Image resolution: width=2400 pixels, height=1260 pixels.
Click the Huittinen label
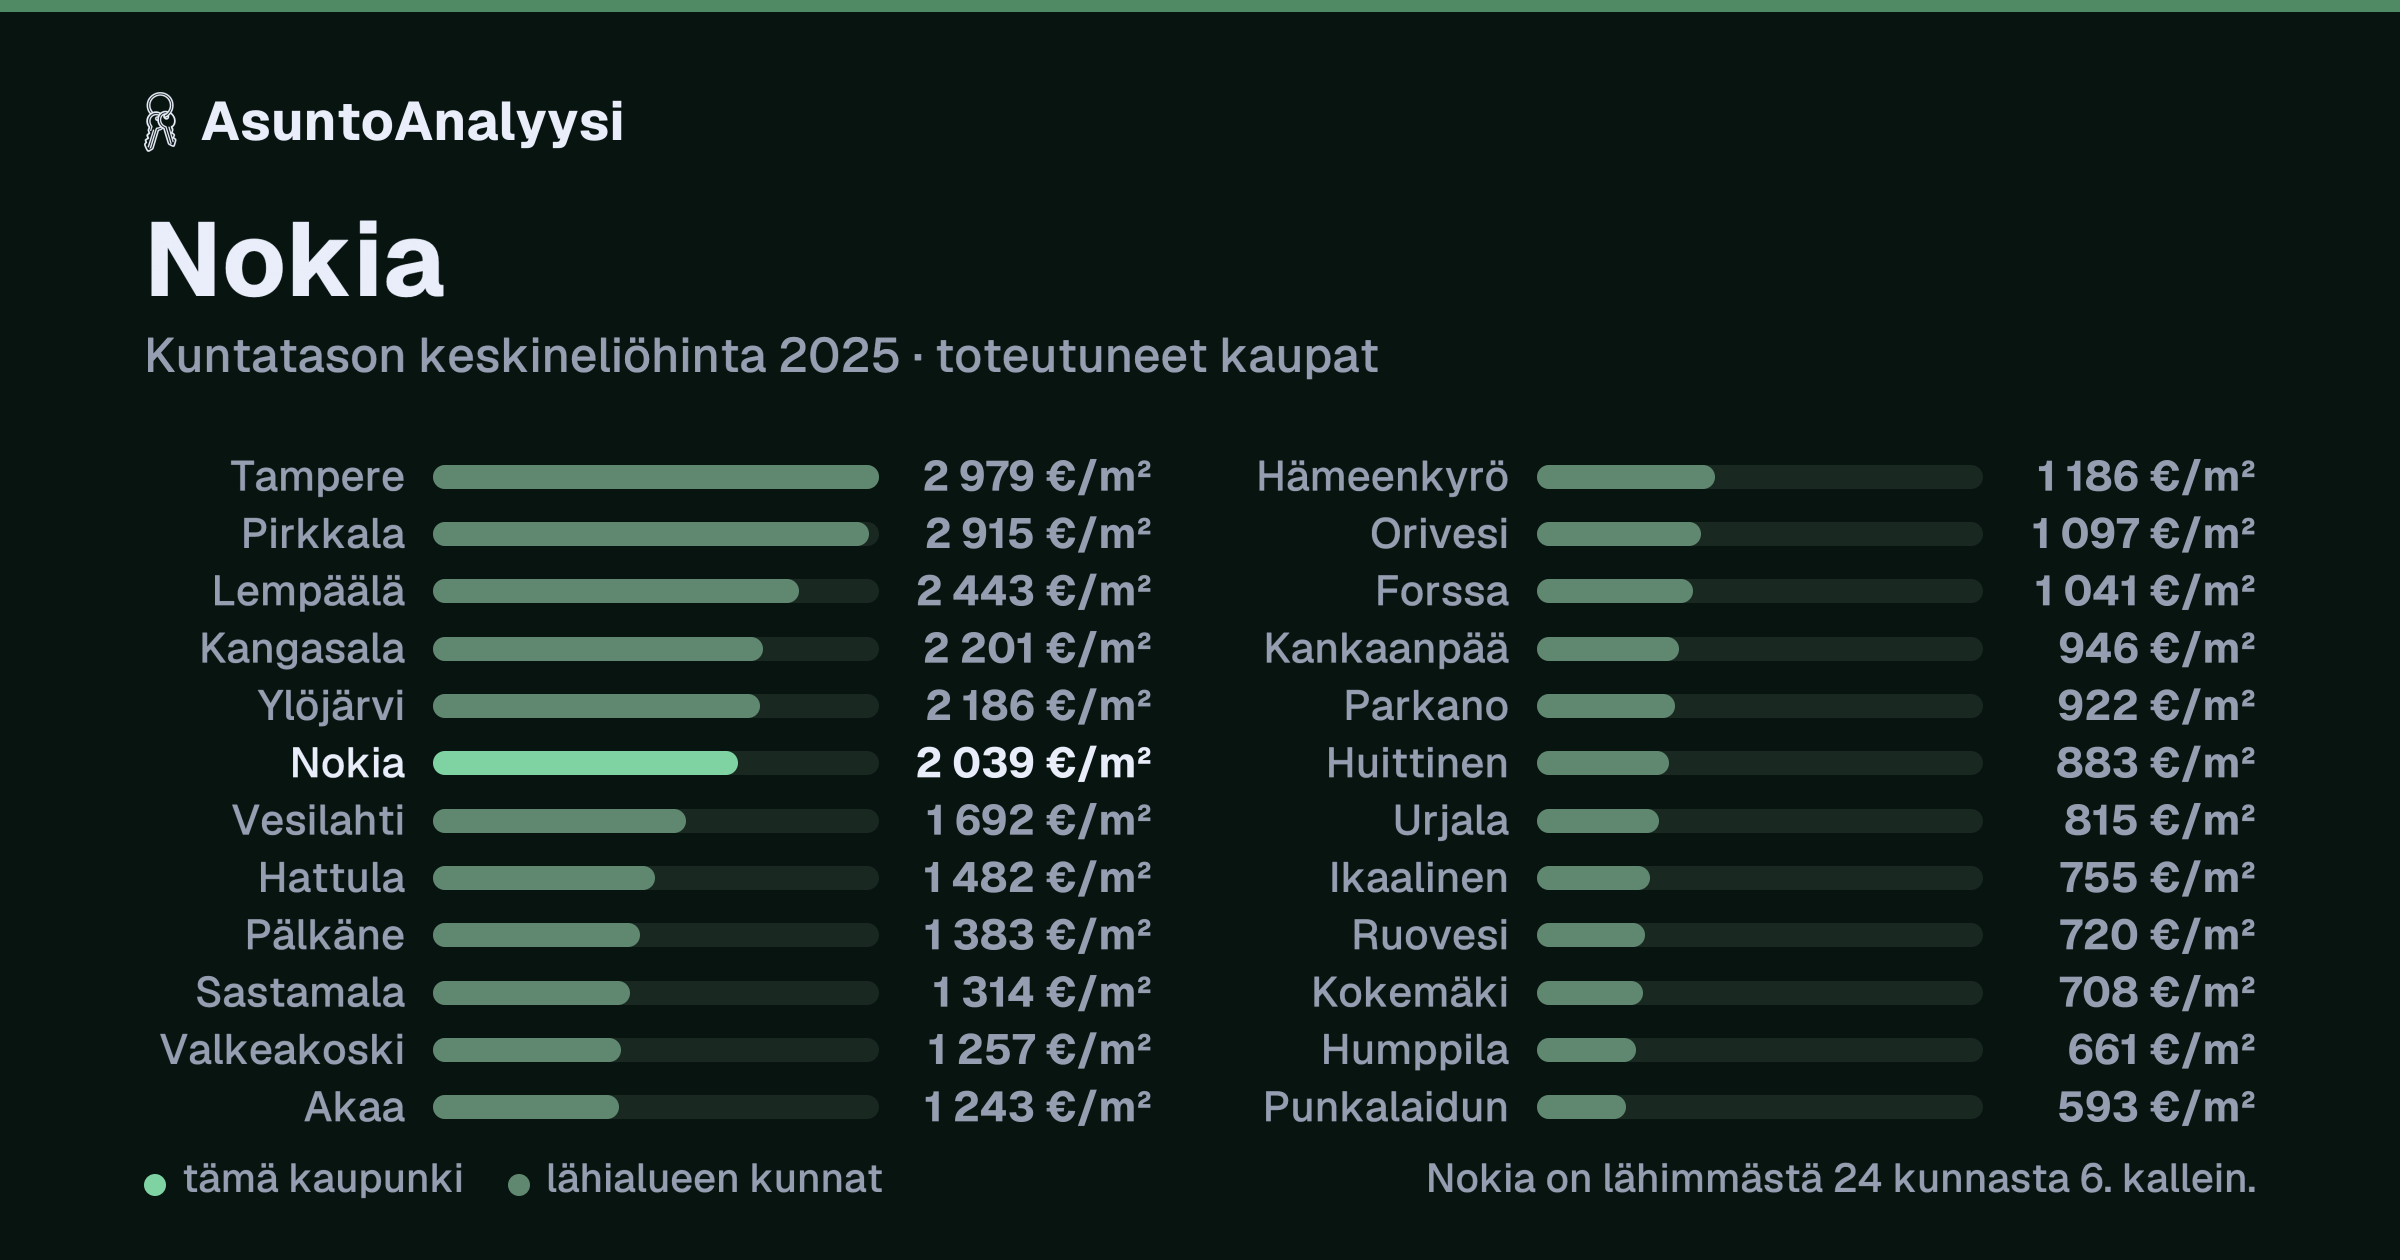pos(1417,763)
